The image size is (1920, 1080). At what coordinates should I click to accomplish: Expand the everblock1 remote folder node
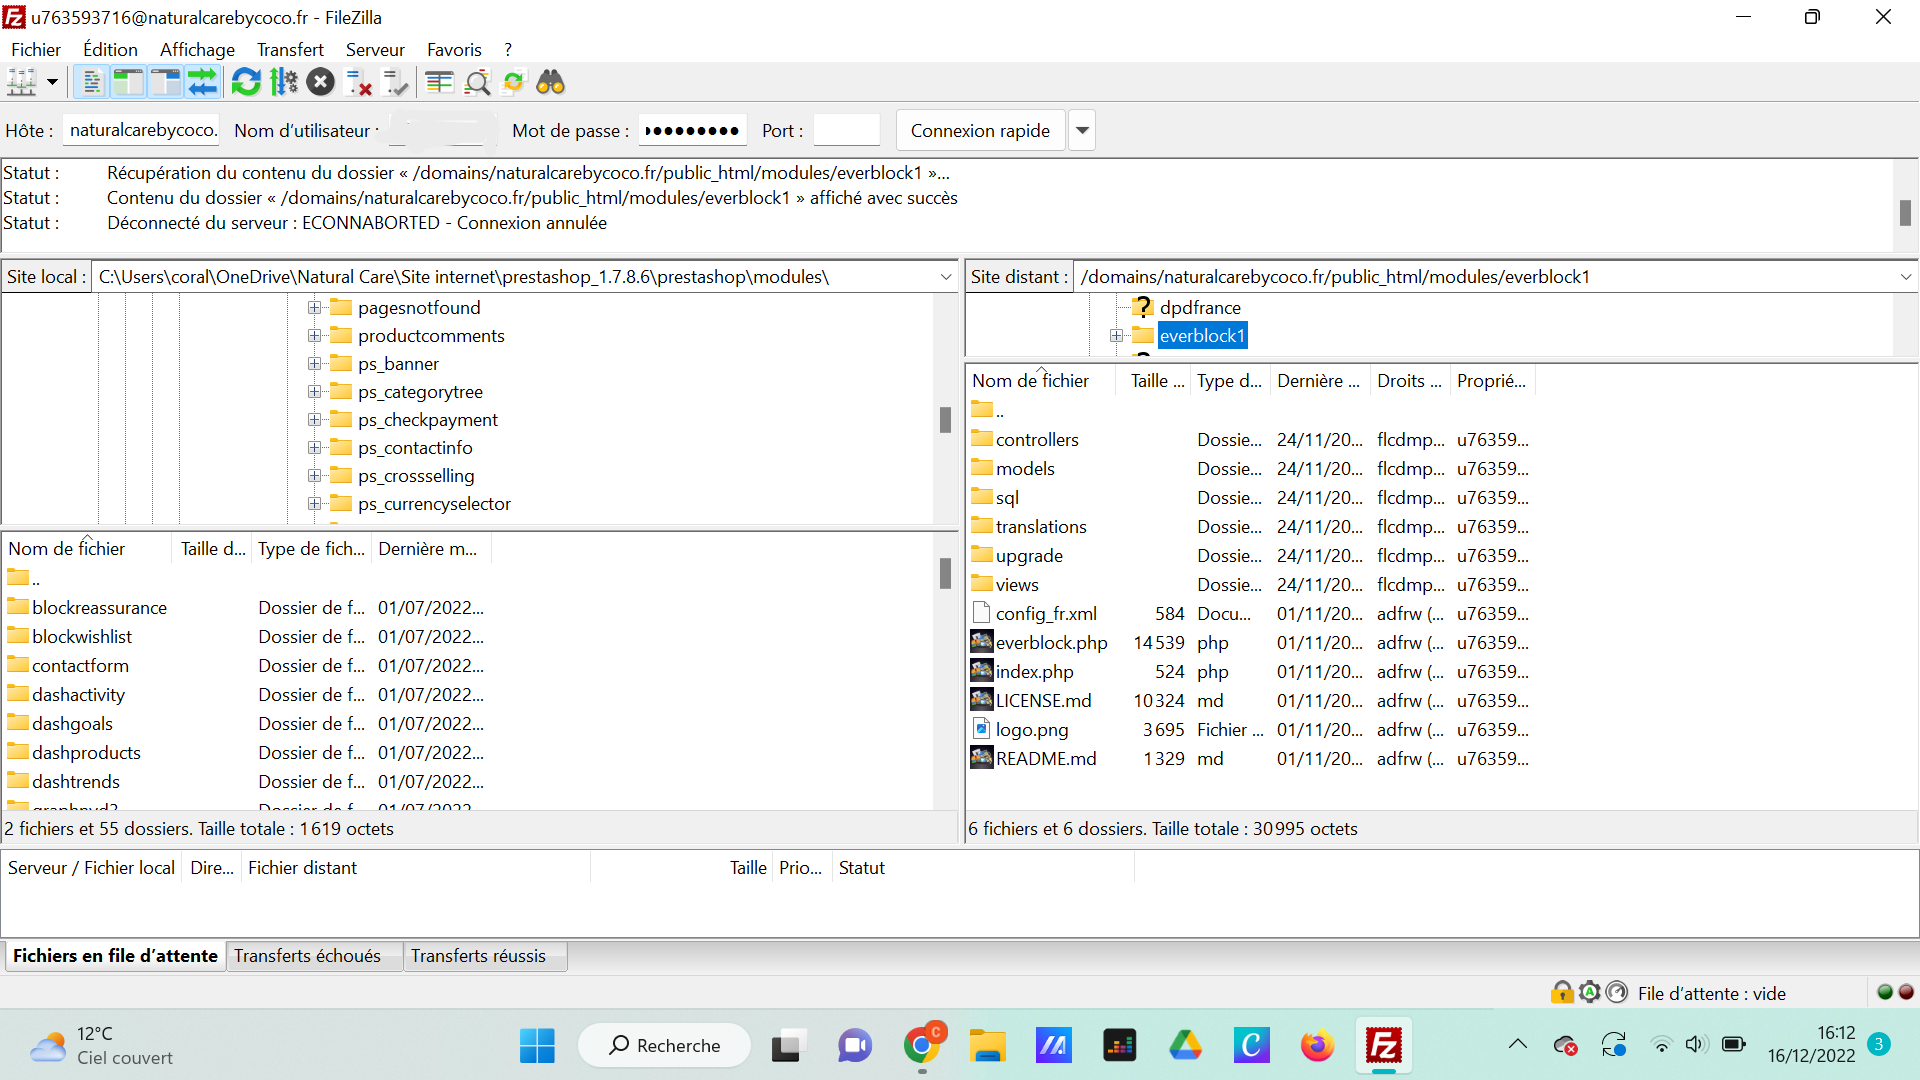[x=1116, y=336]
